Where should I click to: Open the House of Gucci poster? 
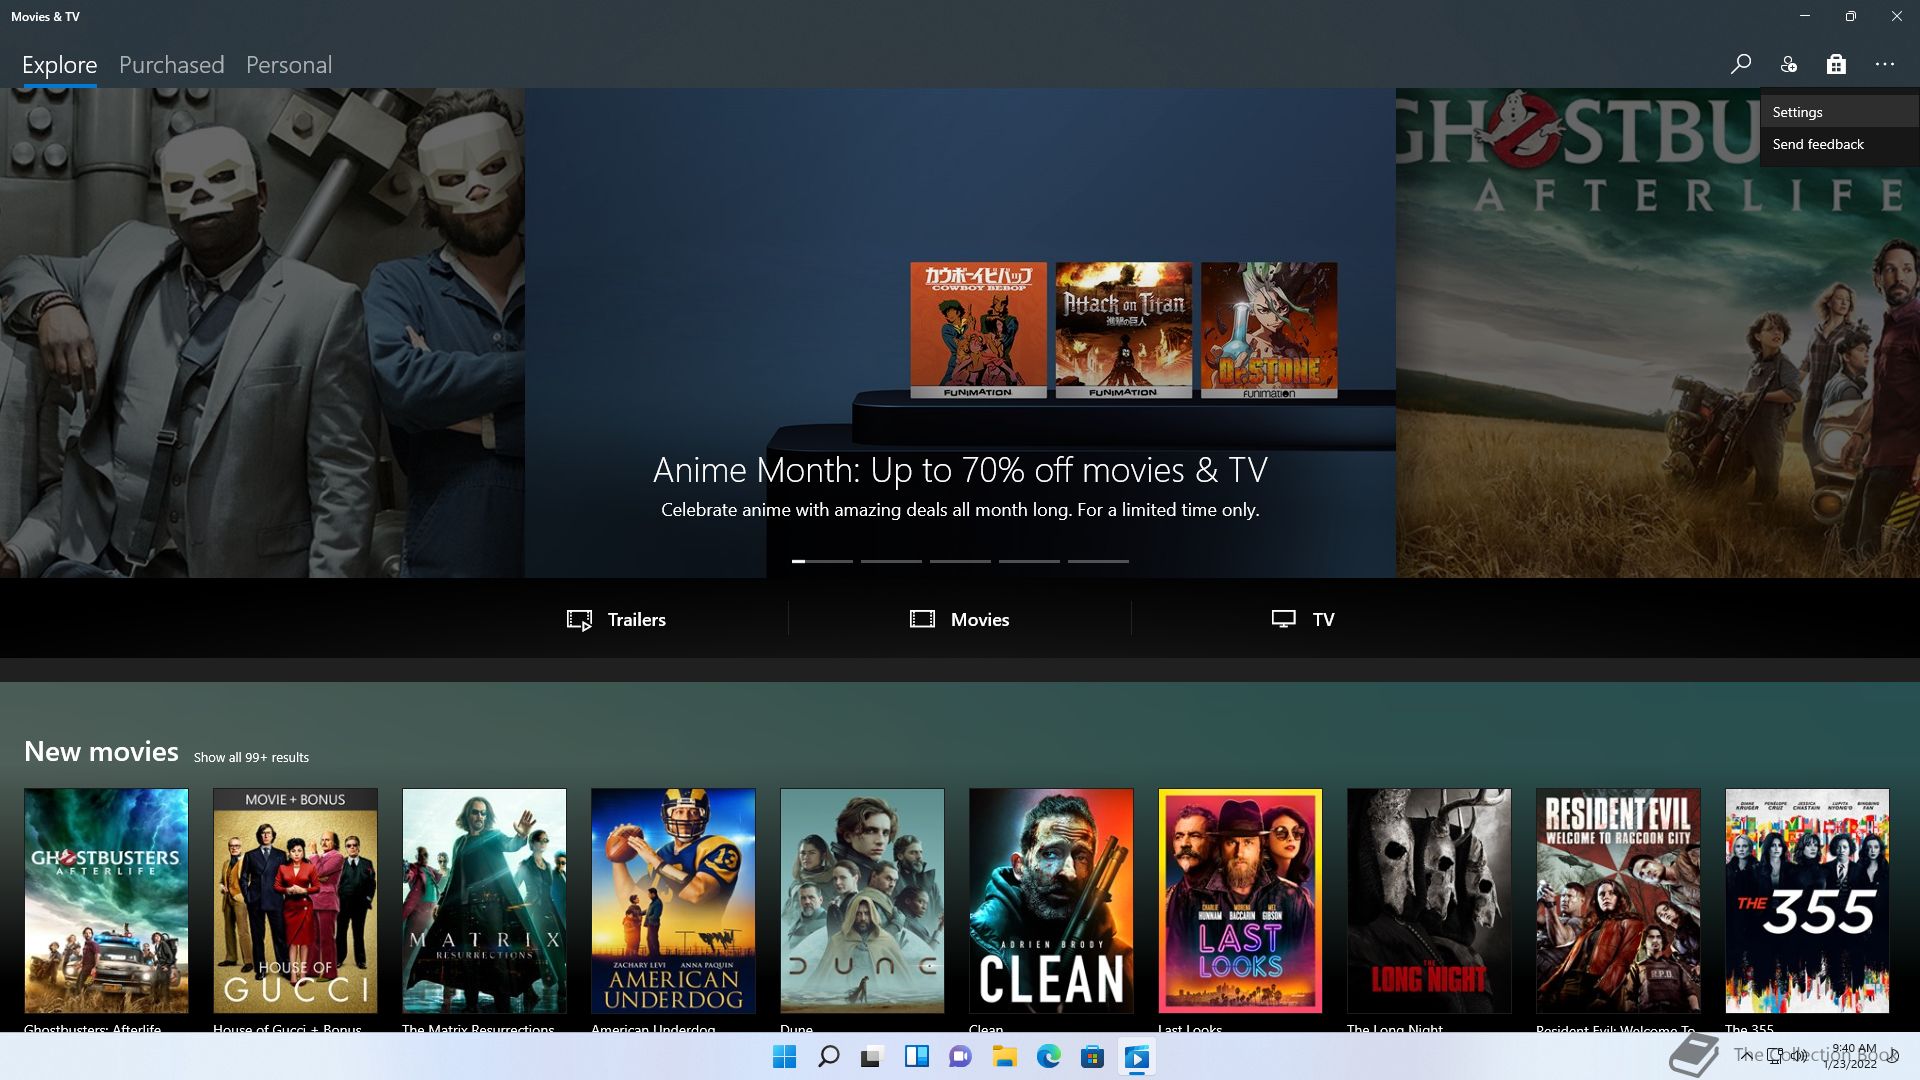(295, 901)
